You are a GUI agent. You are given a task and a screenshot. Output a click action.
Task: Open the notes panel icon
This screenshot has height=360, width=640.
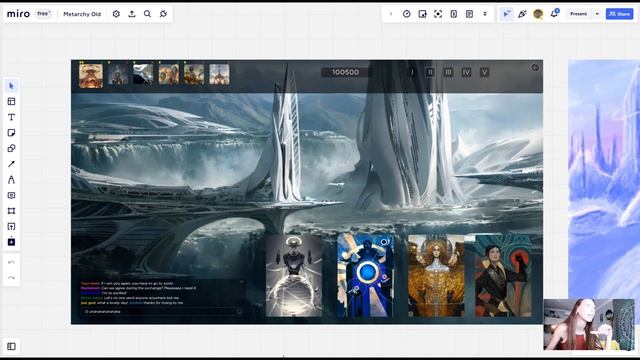point(469,14)
